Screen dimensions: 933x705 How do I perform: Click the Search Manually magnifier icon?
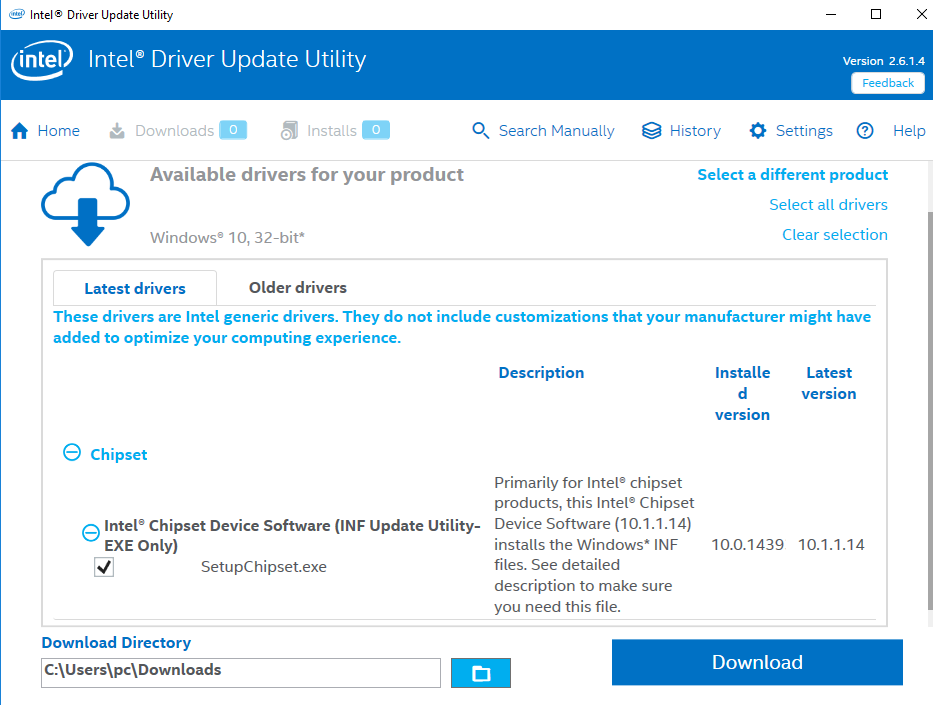(x=480, y=131)
